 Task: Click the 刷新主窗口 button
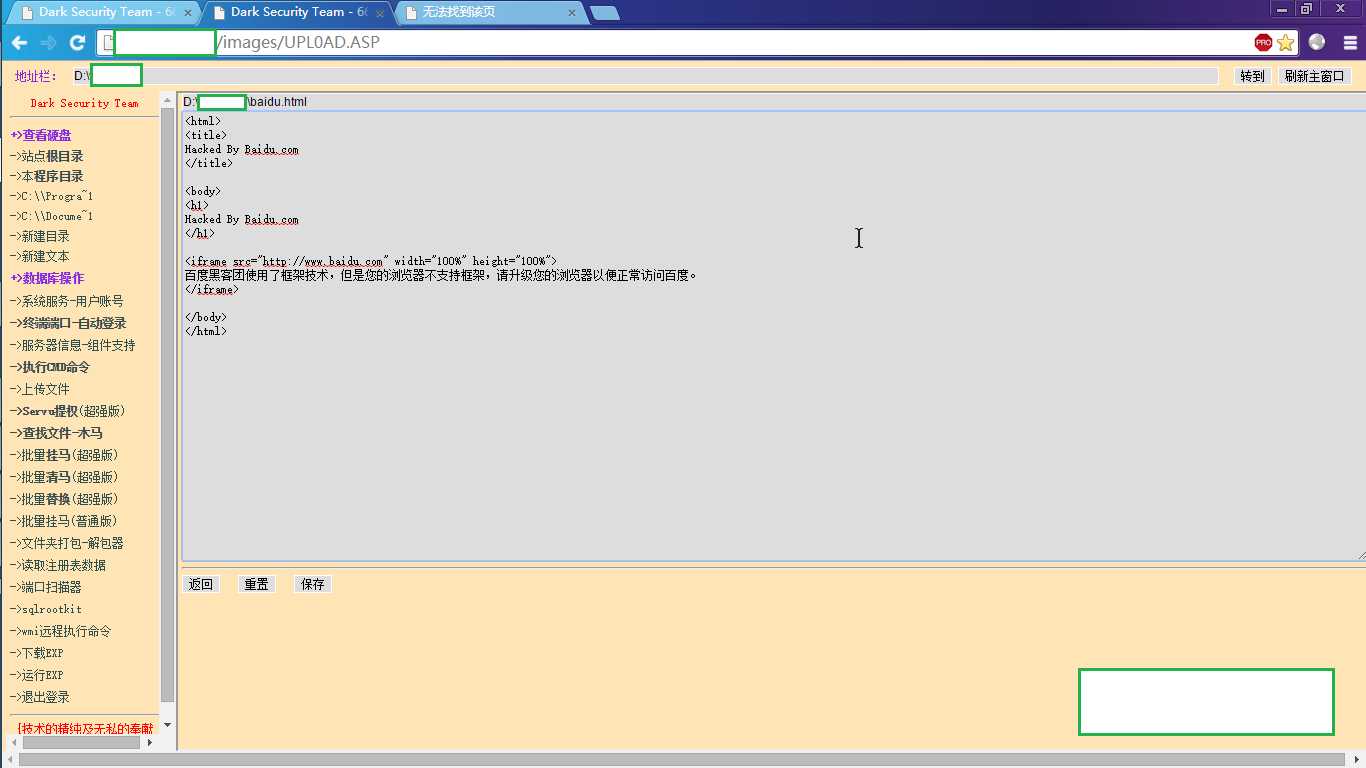1315,76
